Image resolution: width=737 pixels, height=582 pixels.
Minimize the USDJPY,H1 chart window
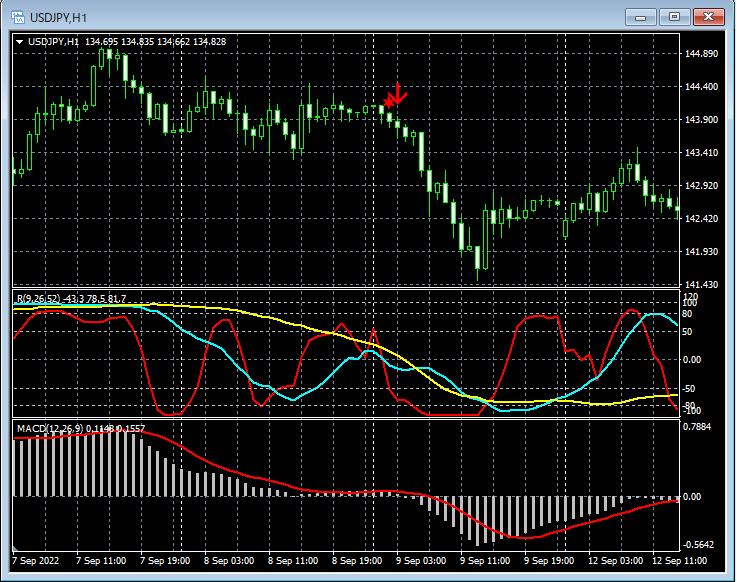click(x=641, y=16)
